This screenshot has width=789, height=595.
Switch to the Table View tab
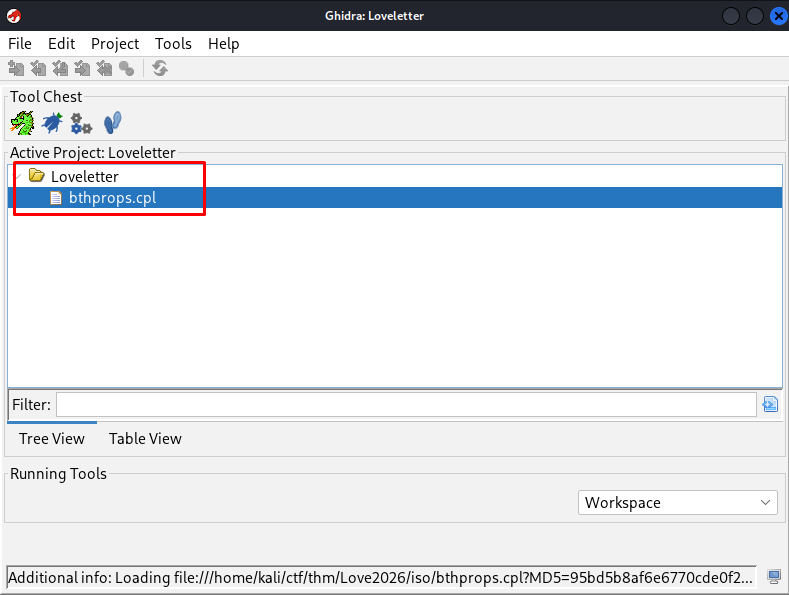145,439
